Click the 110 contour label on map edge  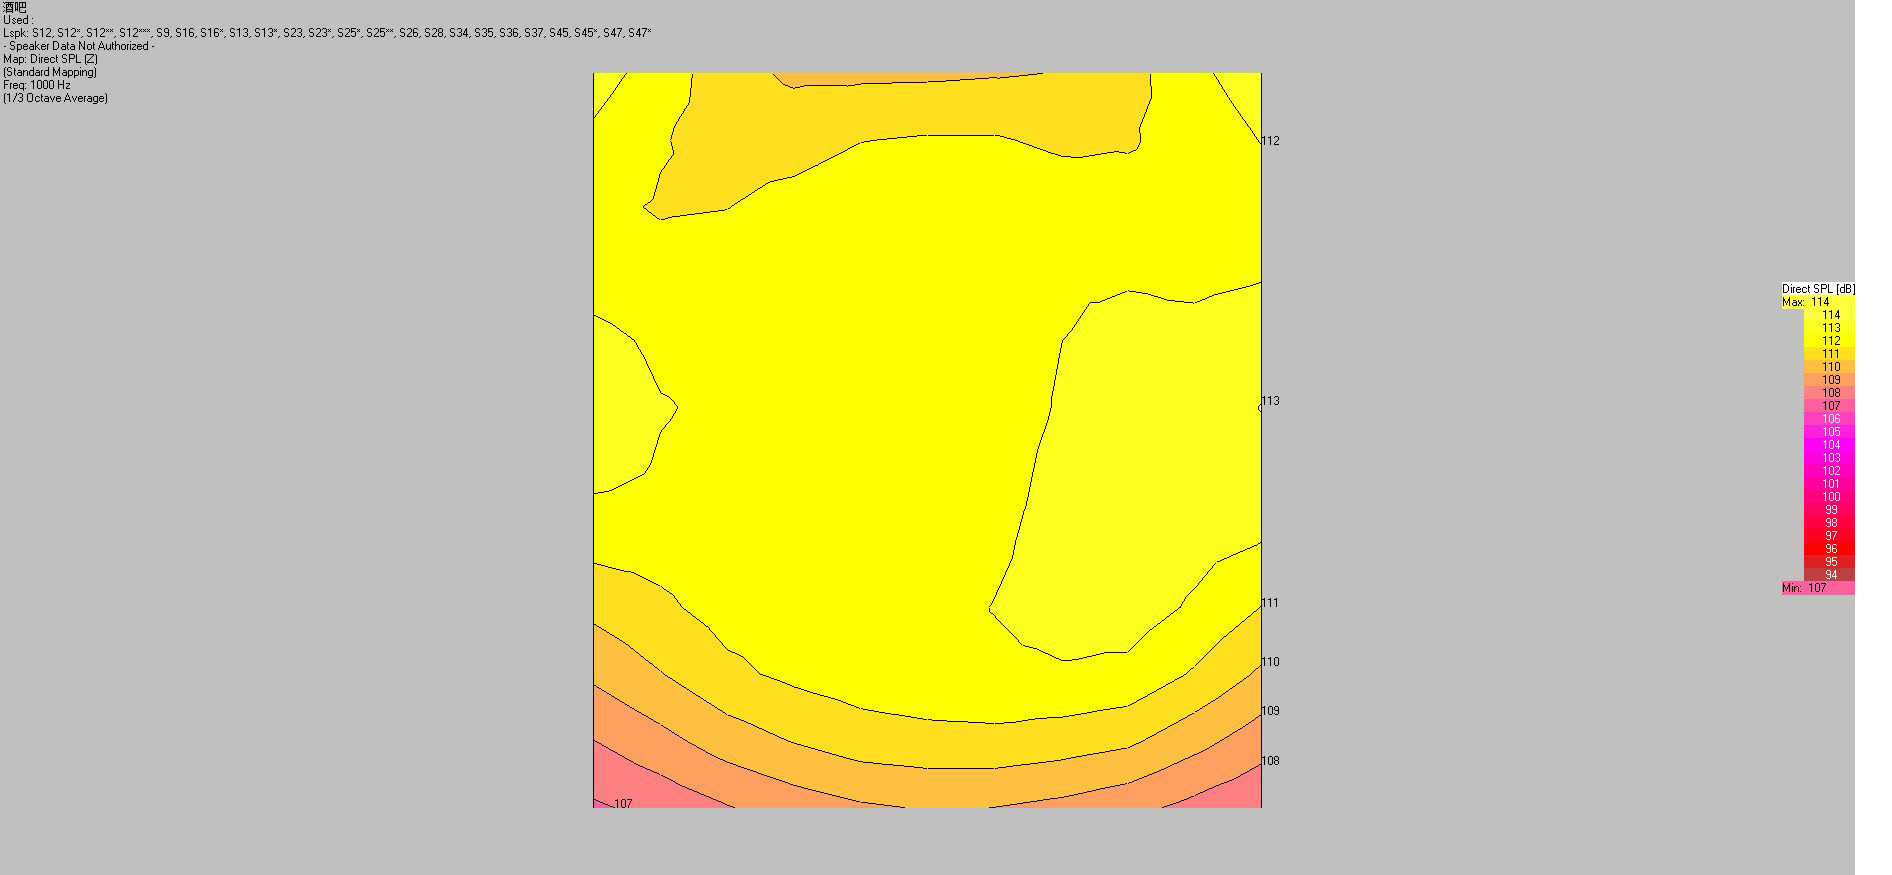point(1270,662)
